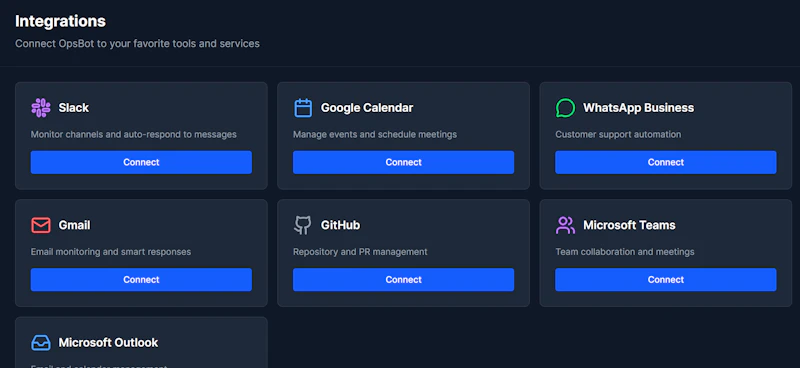
Task: Connect the GitHub integration
Action: (x=404, y=280)
